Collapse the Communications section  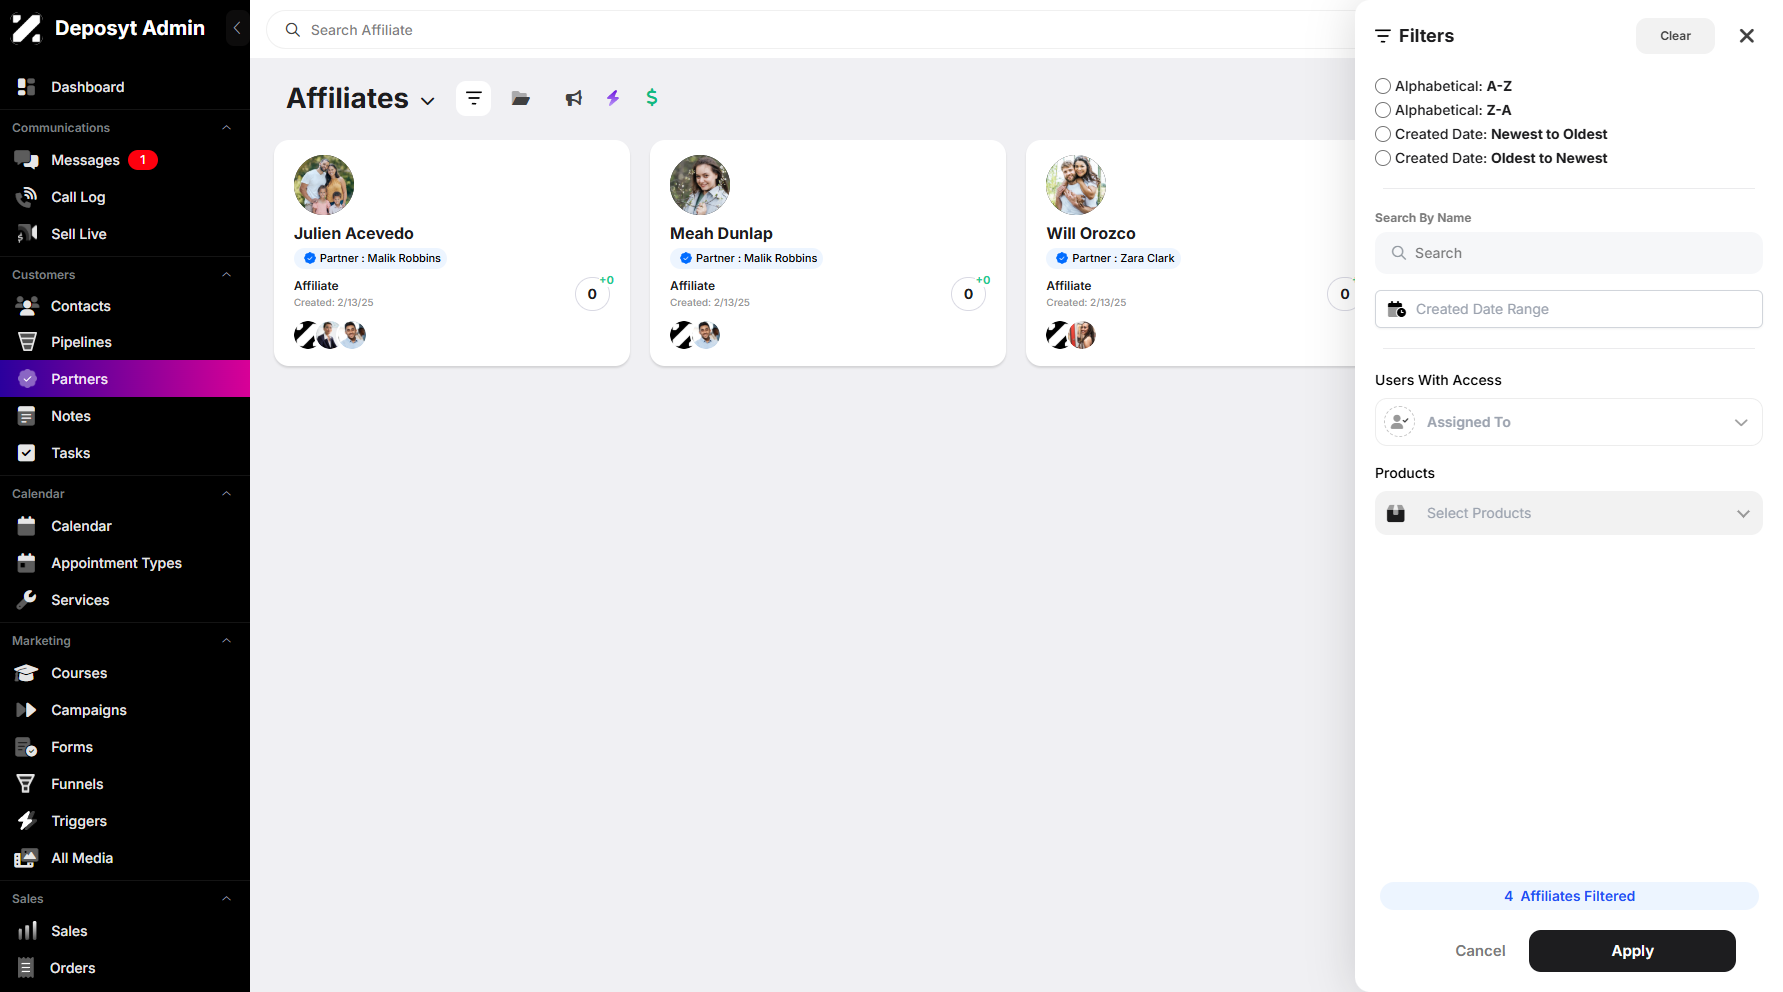pyautogui.click(x=226, y=128)
